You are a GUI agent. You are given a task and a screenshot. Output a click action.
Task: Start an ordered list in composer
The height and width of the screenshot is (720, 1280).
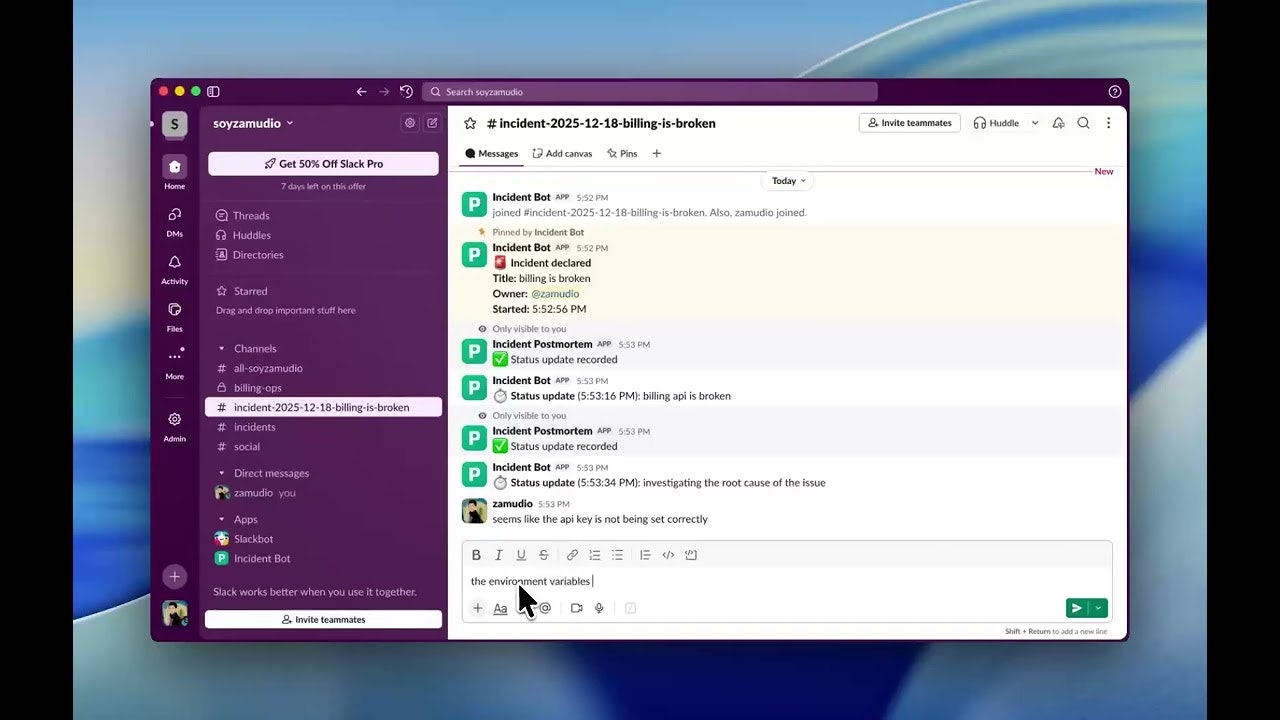click(595, 555)
